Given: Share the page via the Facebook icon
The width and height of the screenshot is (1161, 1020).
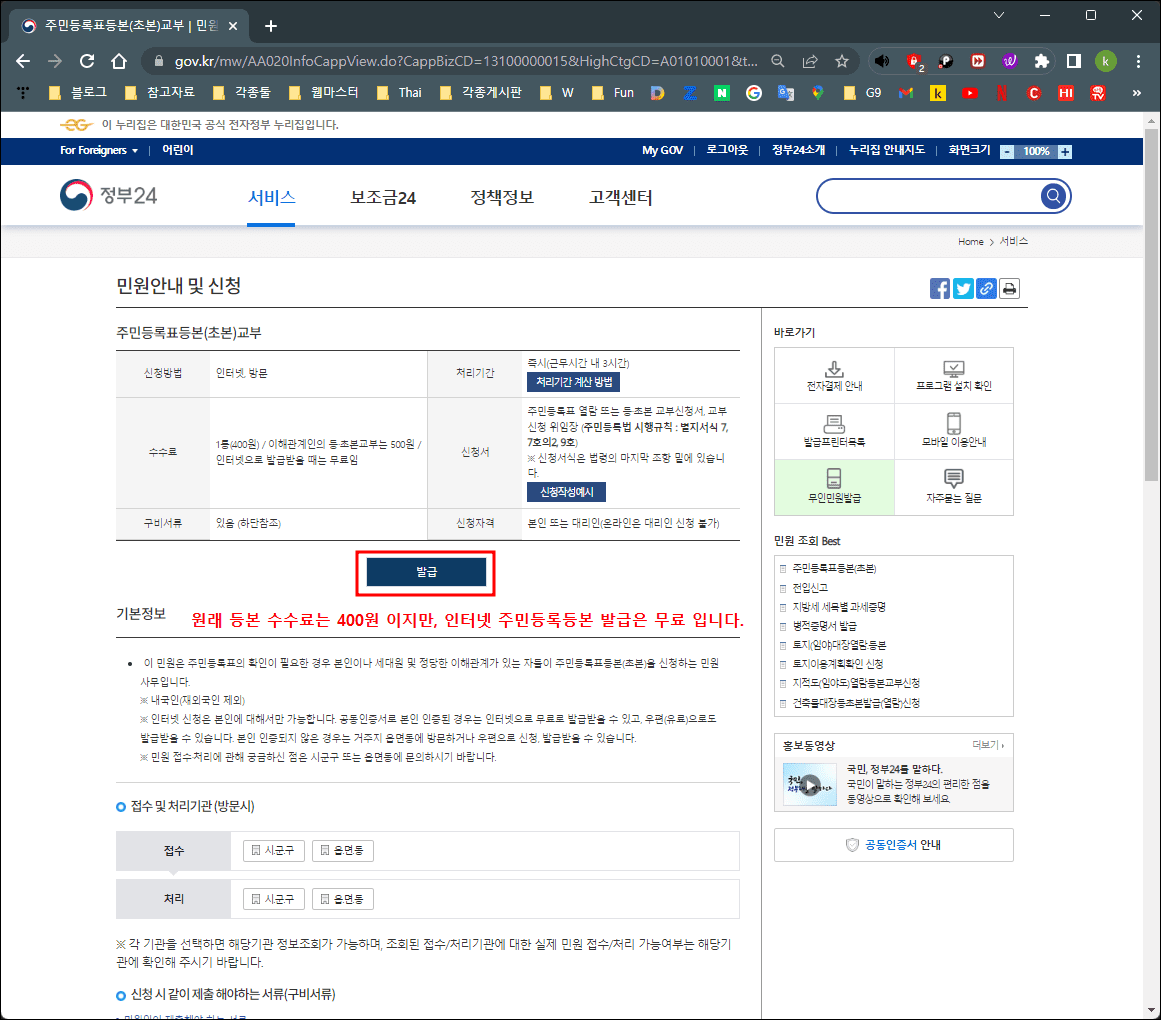Looking at the screenshot, I should [940, 288].
